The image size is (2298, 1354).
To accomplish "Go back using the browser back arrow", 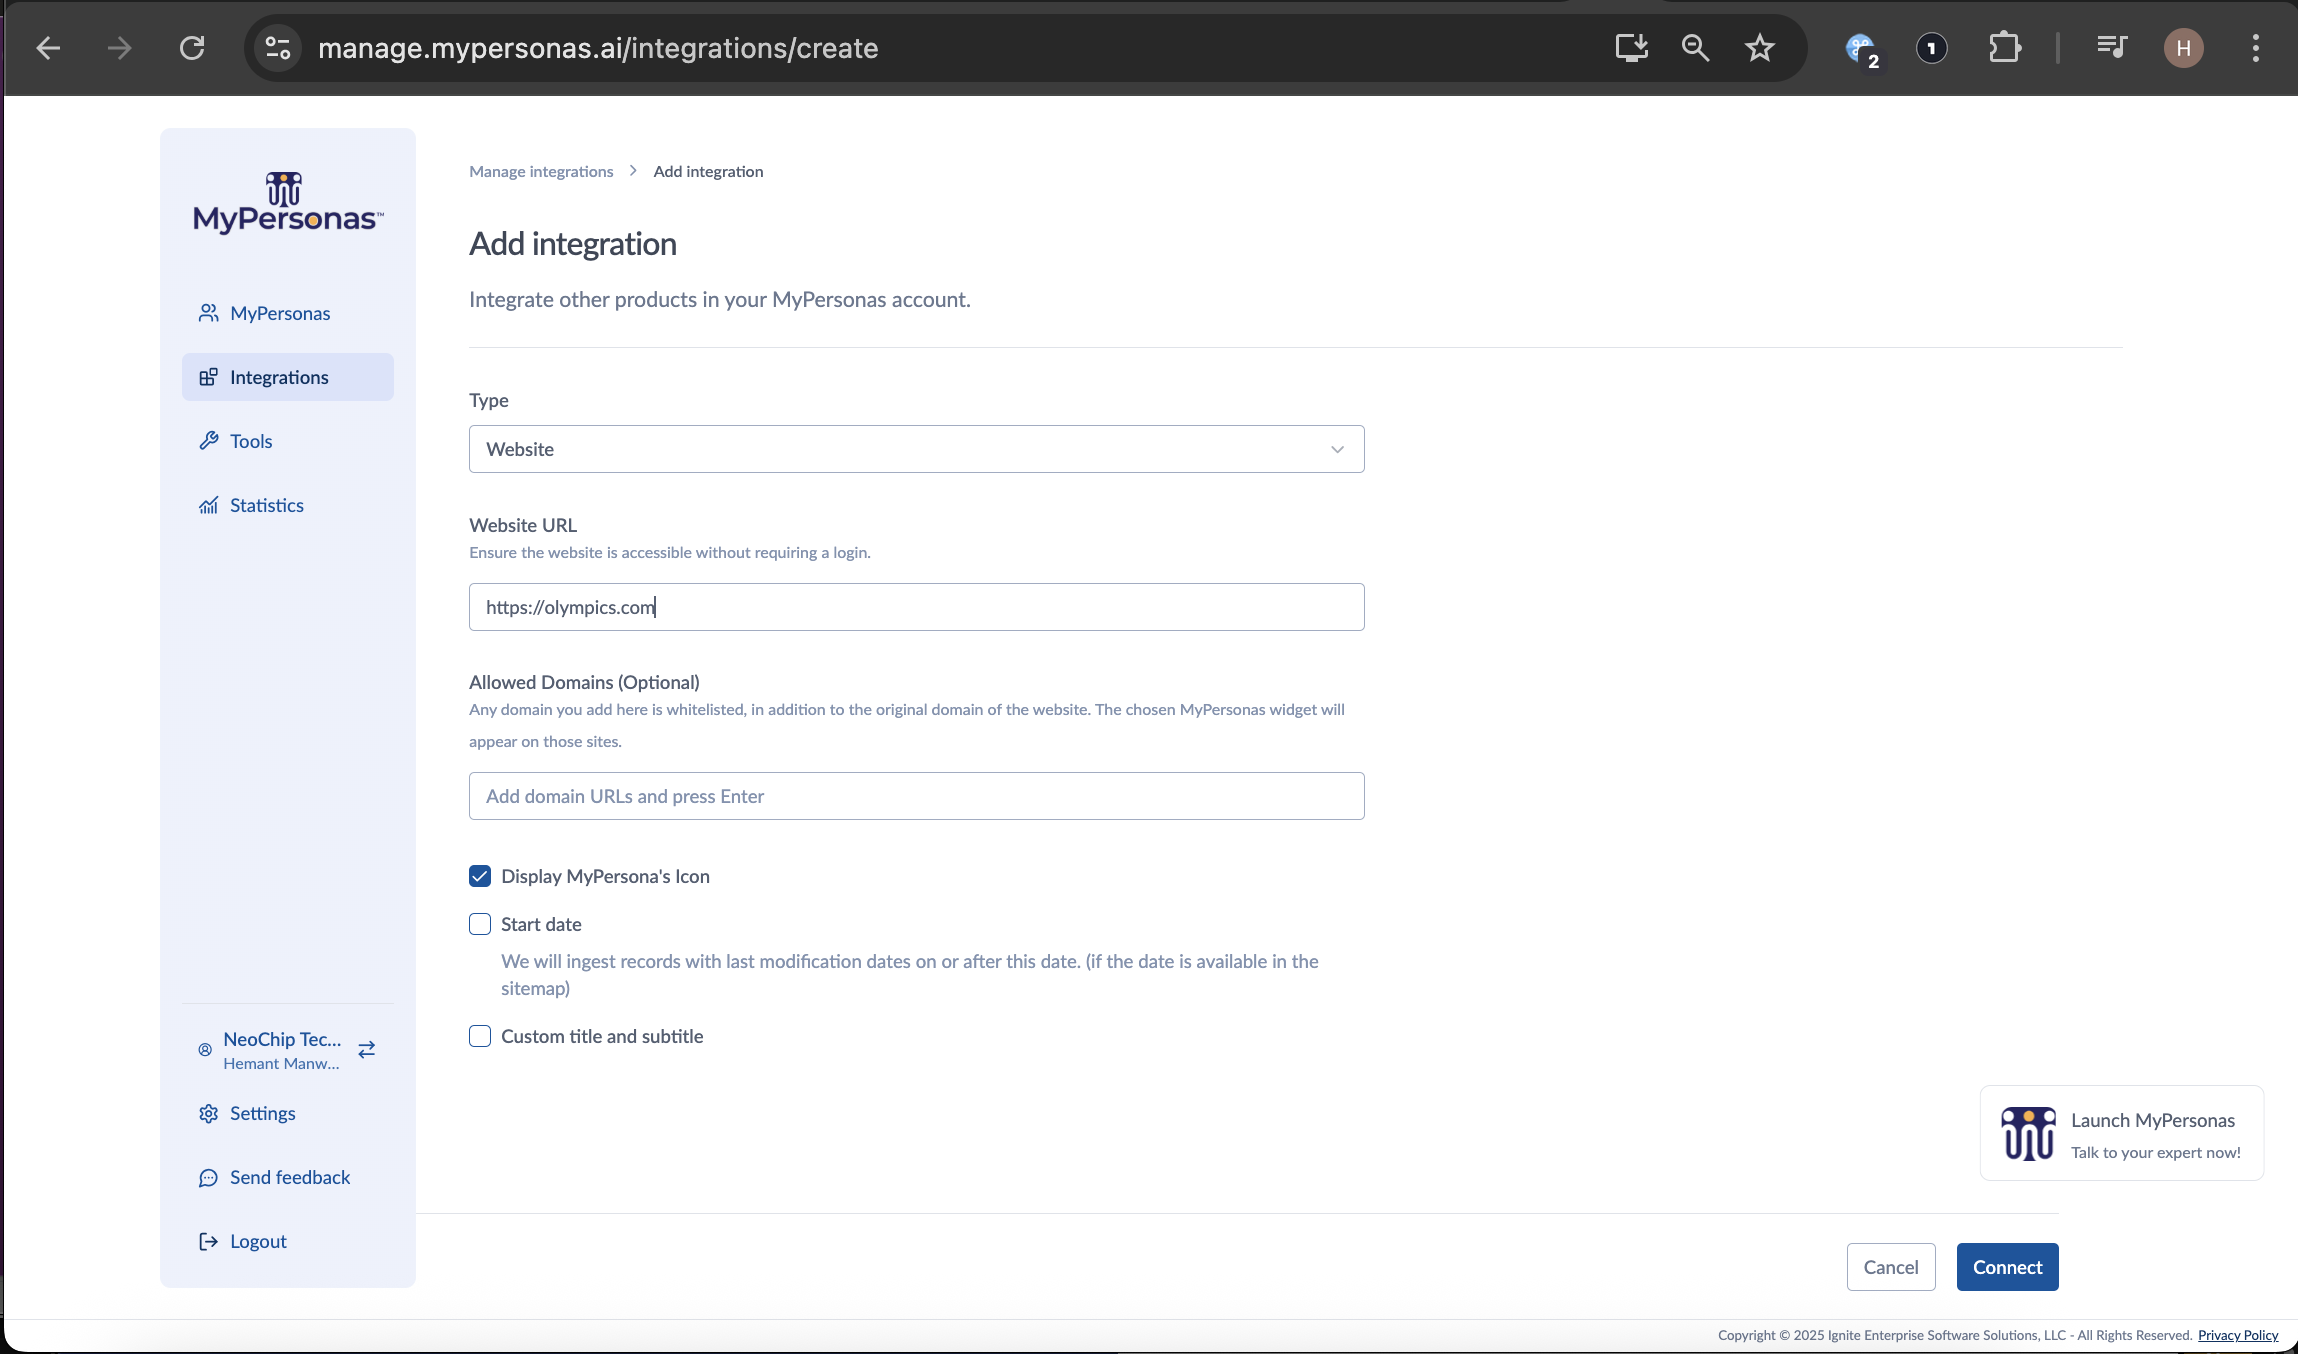I will point(48,48).
